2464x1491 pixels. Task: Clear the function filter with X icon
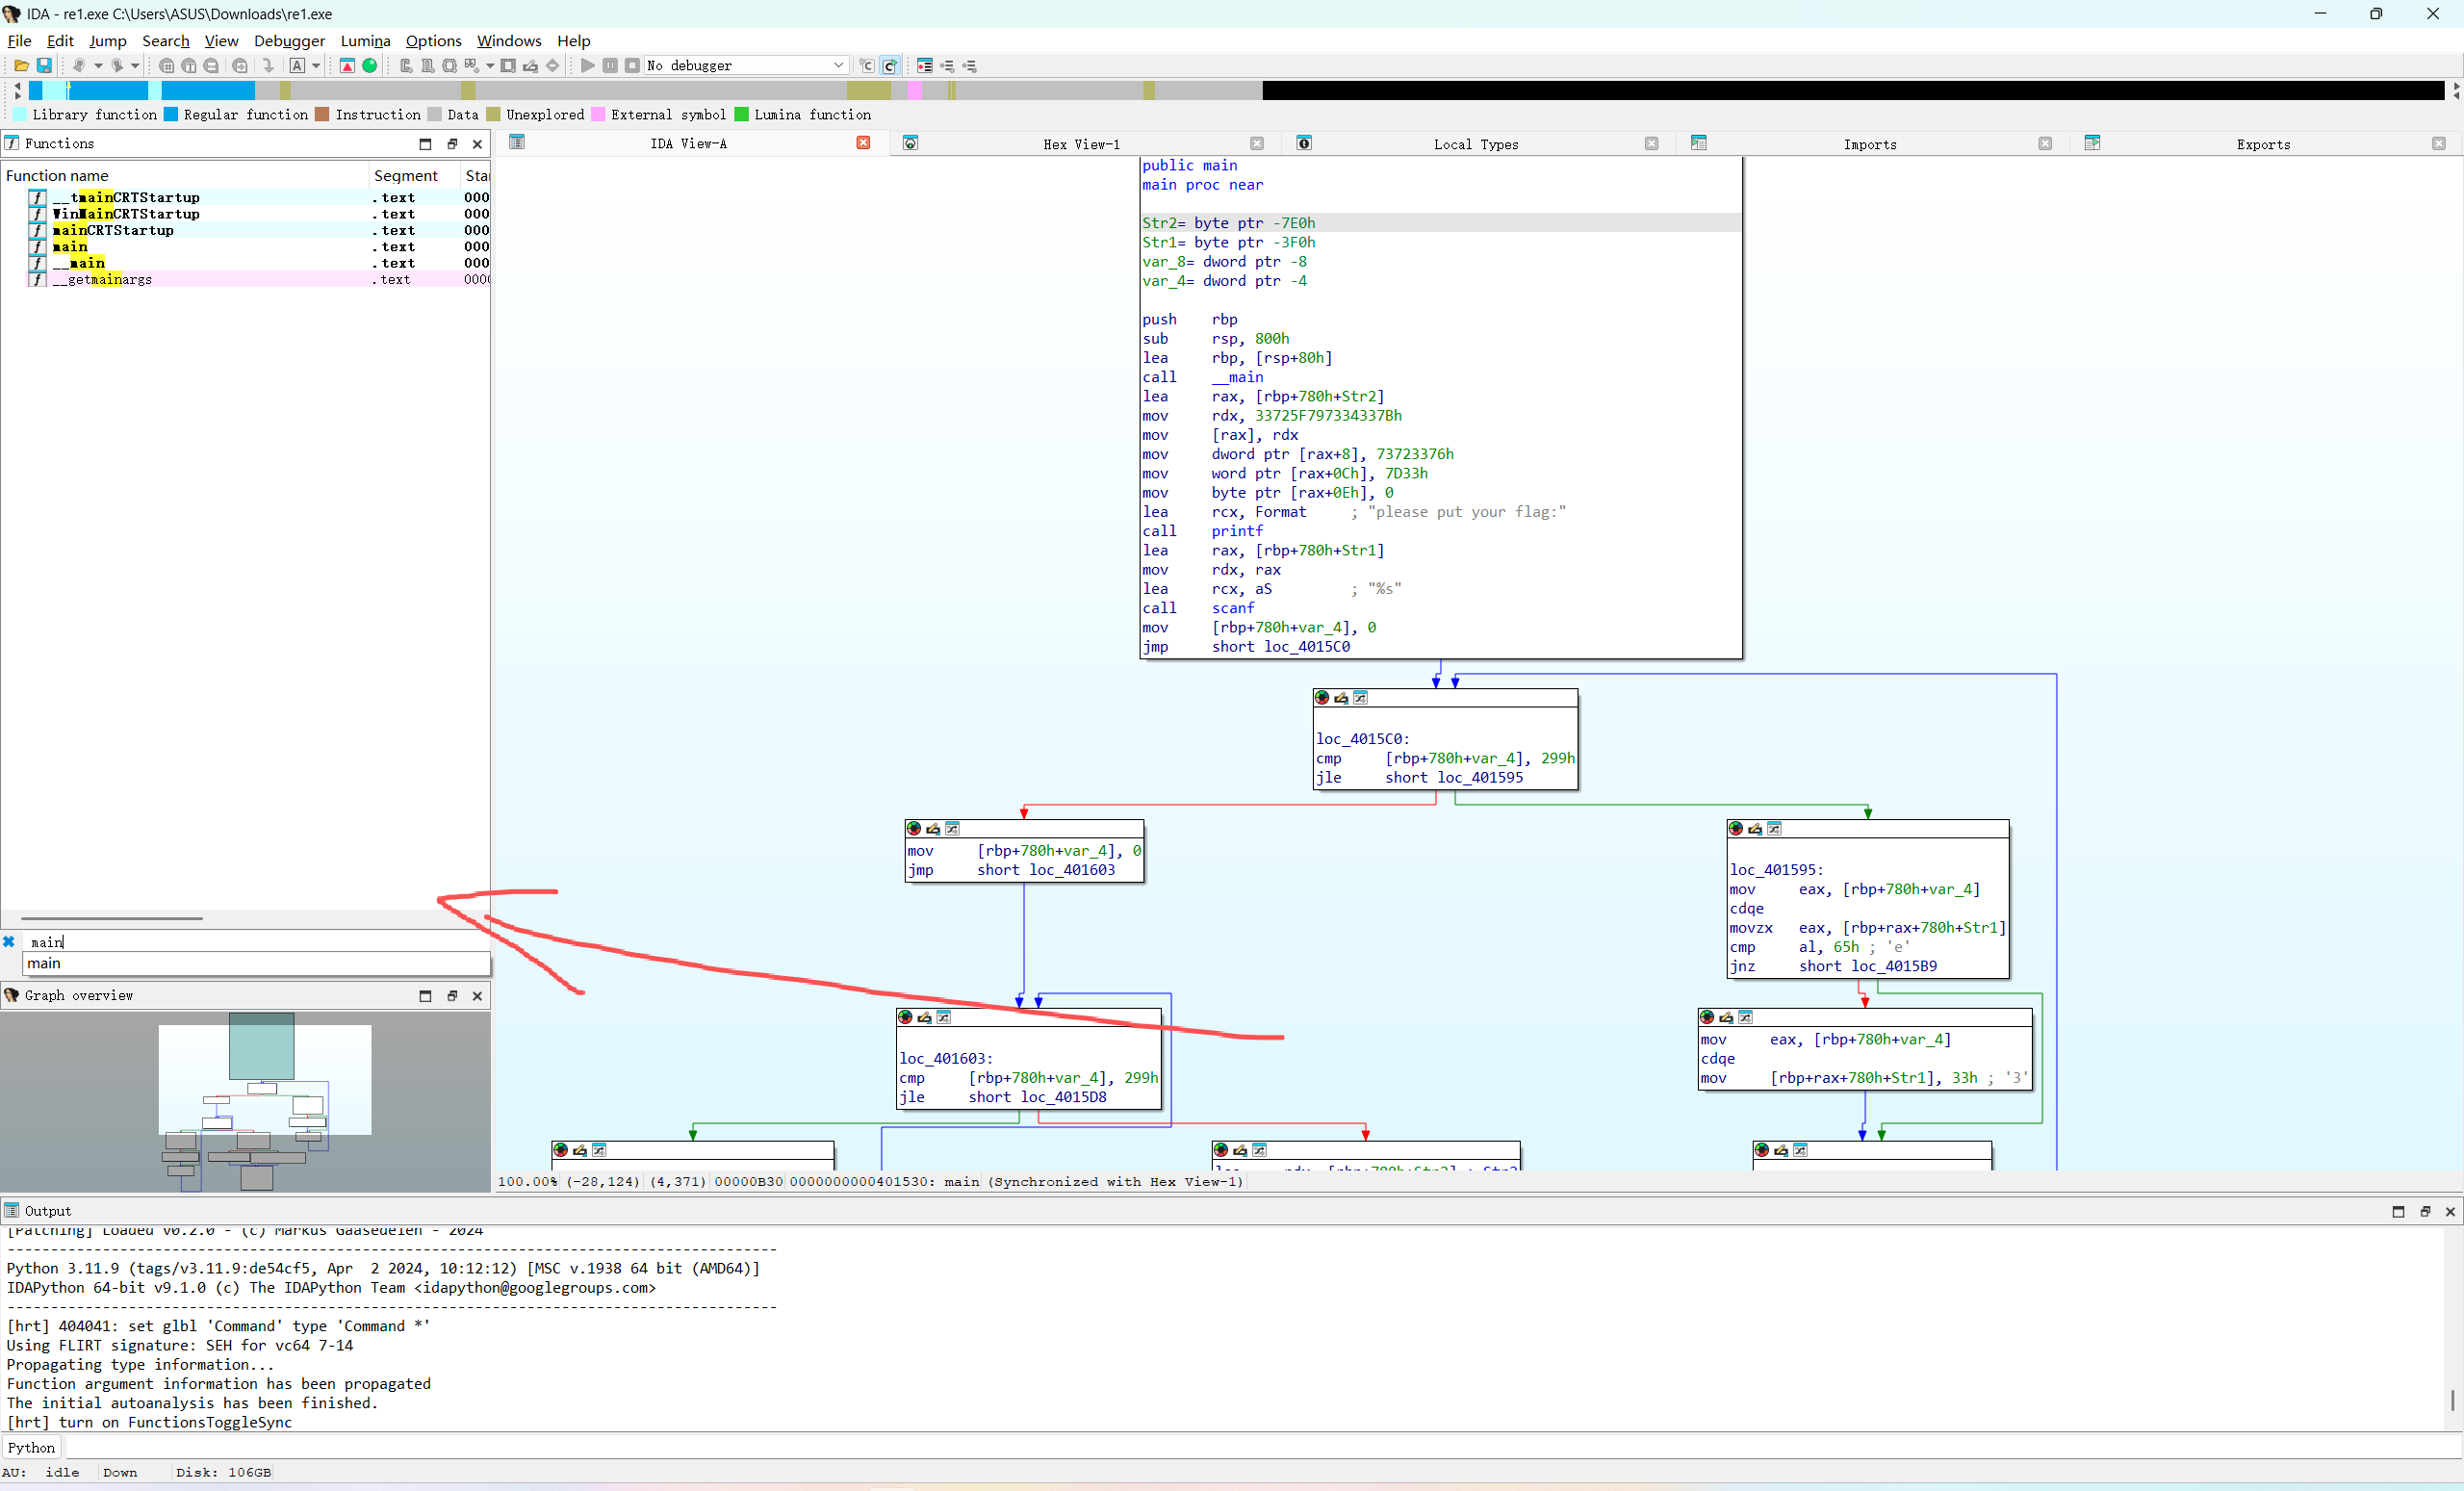(9, 942)
